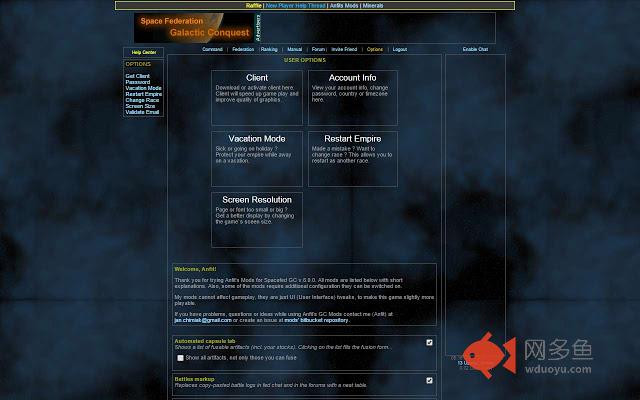Click Validate Email in the sidebar
640x400 pixels.
pyautogui.click(x=142, y=112)
